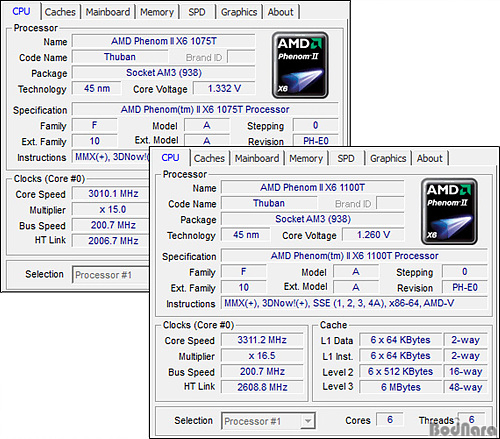Click the L1 Data value 6 x 64 KBytes
Image resolution: width=500 pixels, height=439 pixels.
pos(400,340)
